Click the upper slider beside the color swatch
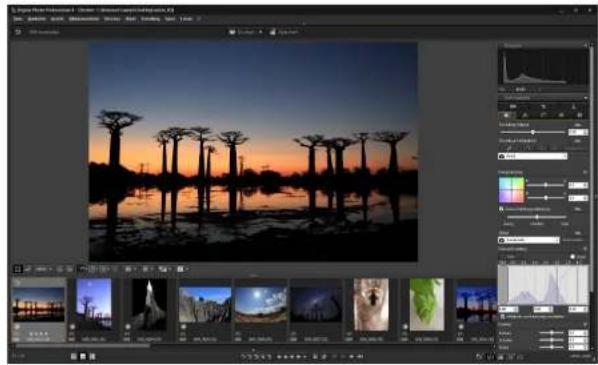This screenshot has width=598, height=365. point(546,185)
